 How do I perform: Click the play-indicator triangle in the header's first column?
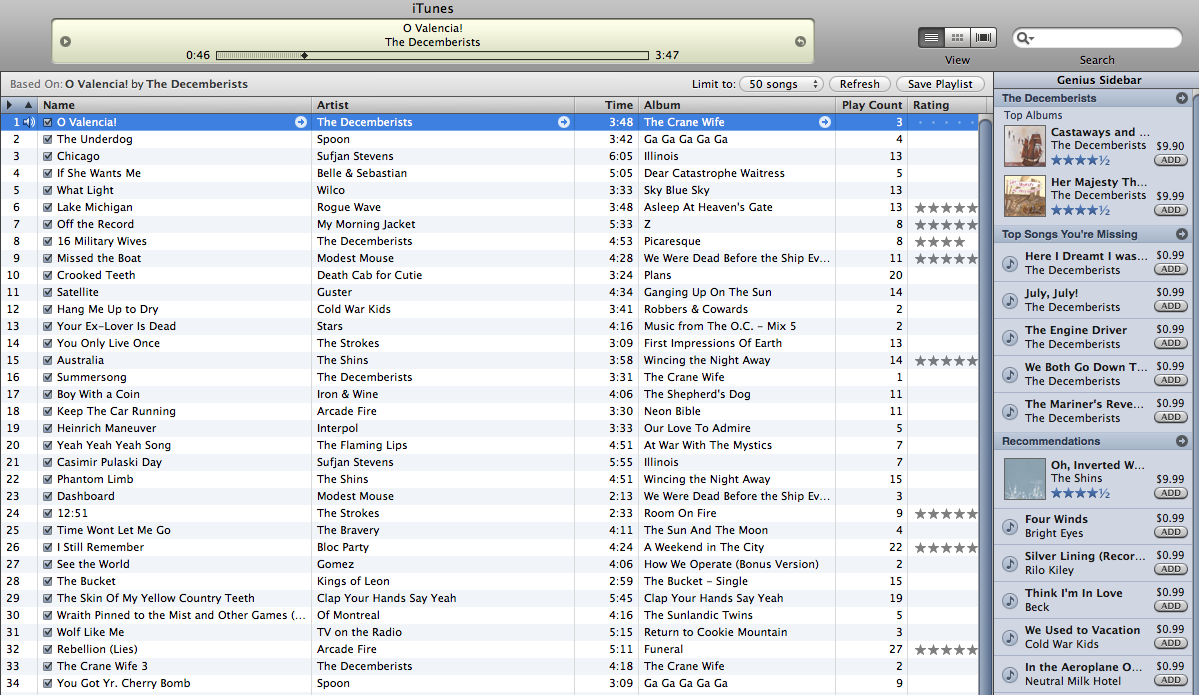tap(9, 105)
